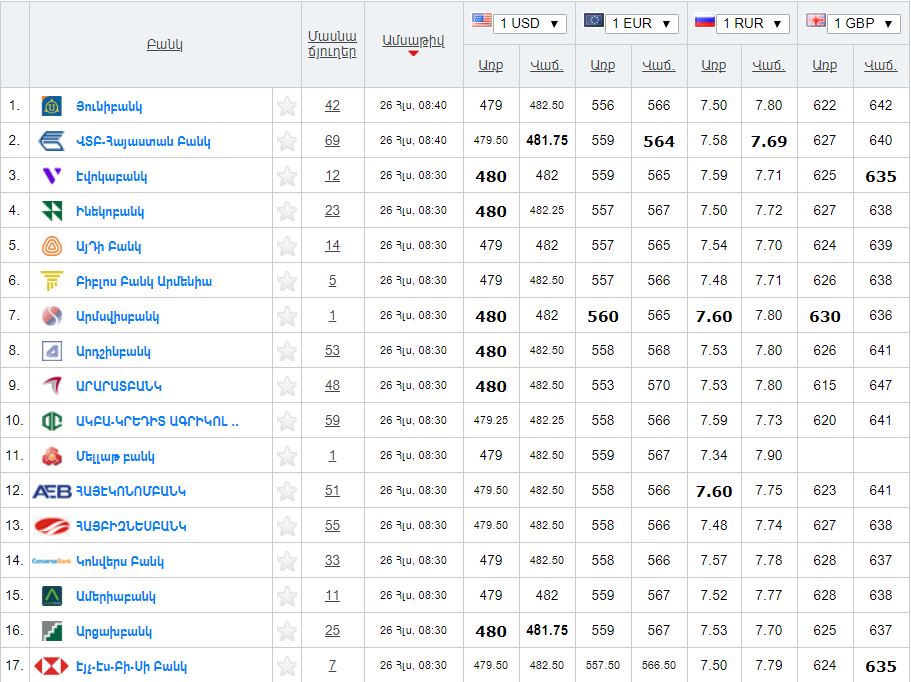Sort by EUR sell rate header
Image resolution: width=911 pixels, height=682 pixels.
[658, 66]
